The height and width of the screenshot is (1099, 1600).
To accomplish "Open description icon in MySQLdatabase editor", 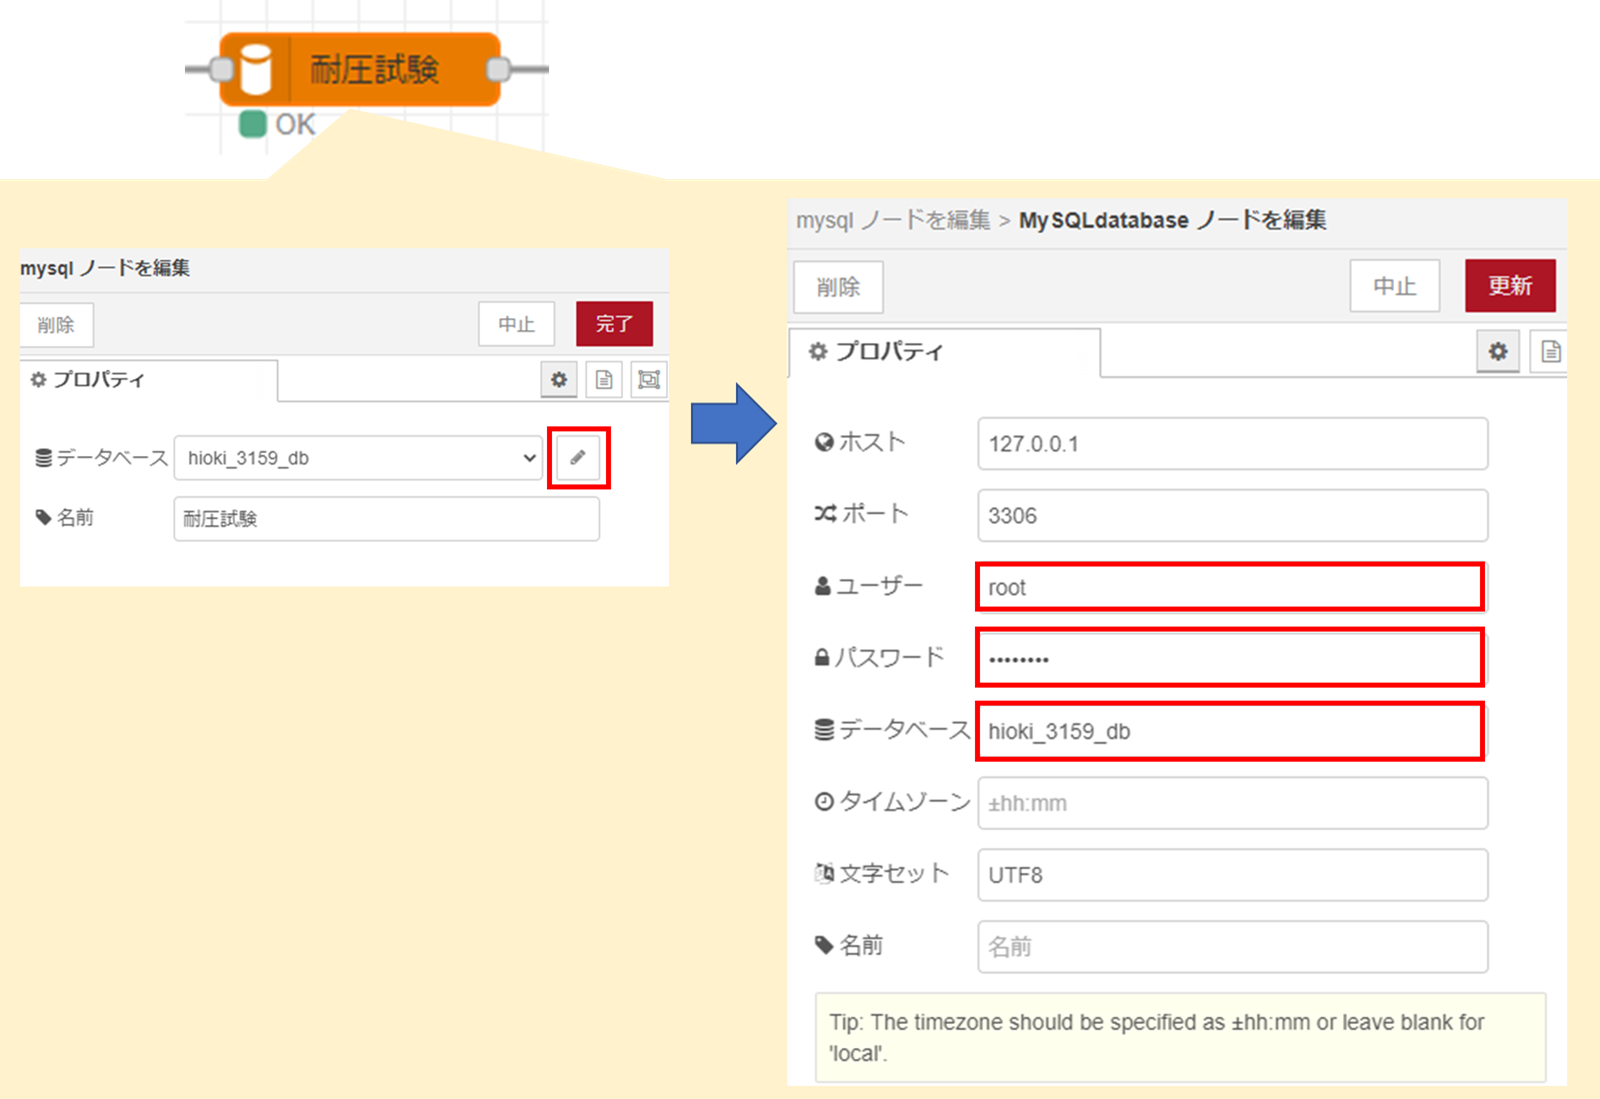I will click(1550, 351).
